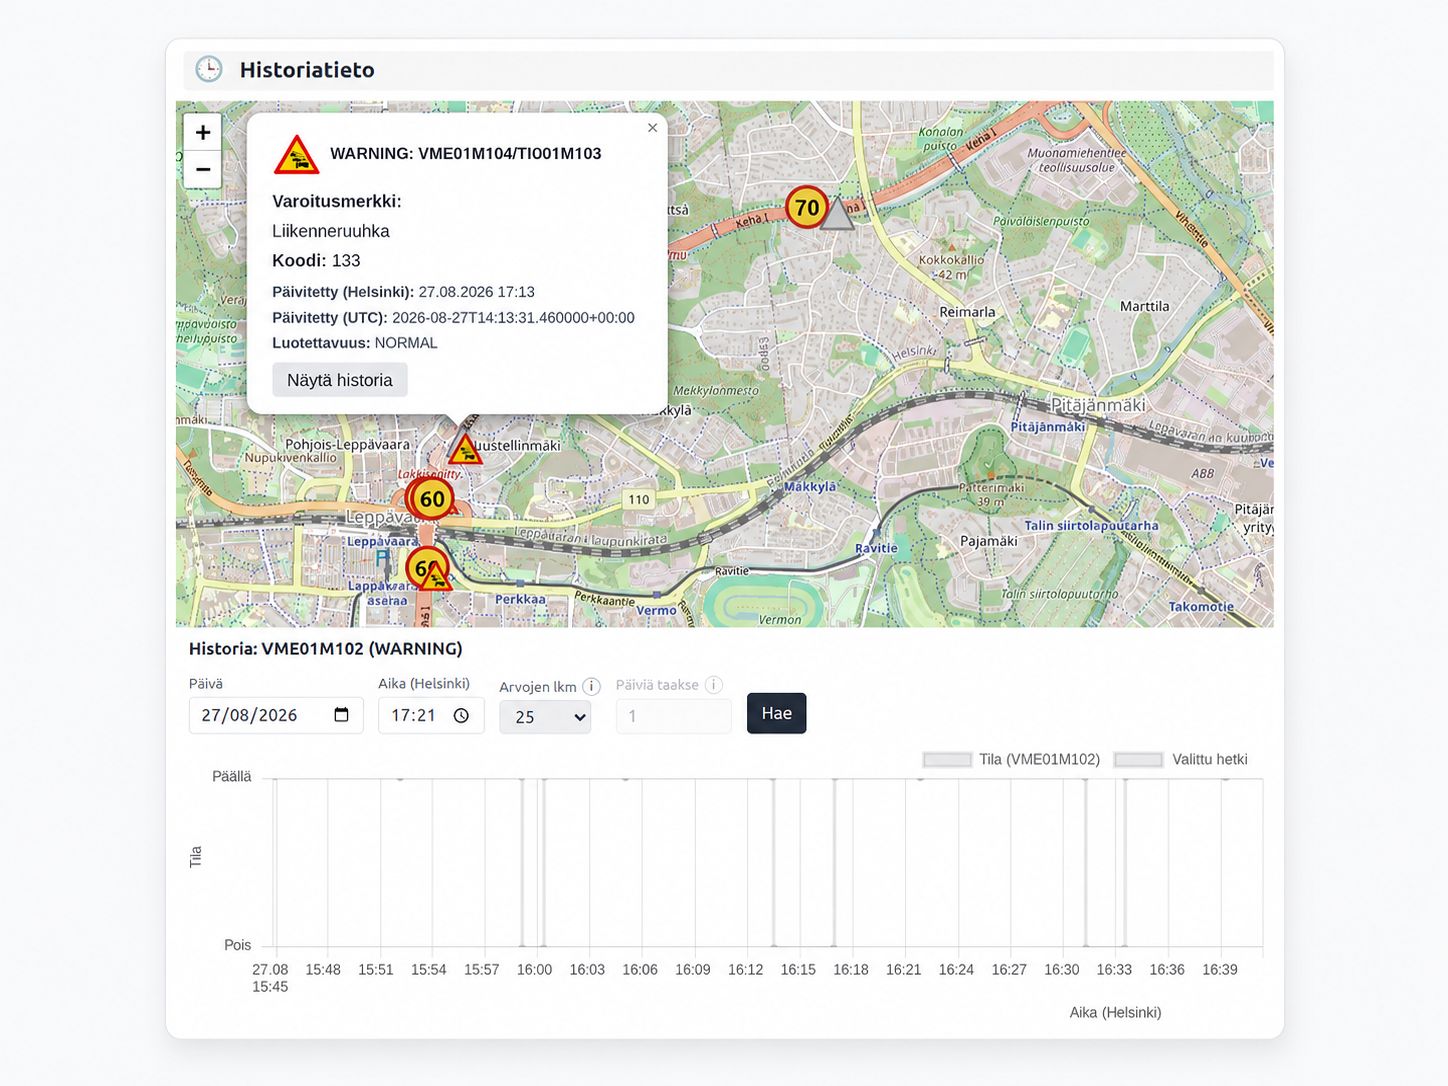This screenshot has height=1086, width=1448.
Task: Focus the Päivä date field 27/08/2026
Action: point(276,715)
